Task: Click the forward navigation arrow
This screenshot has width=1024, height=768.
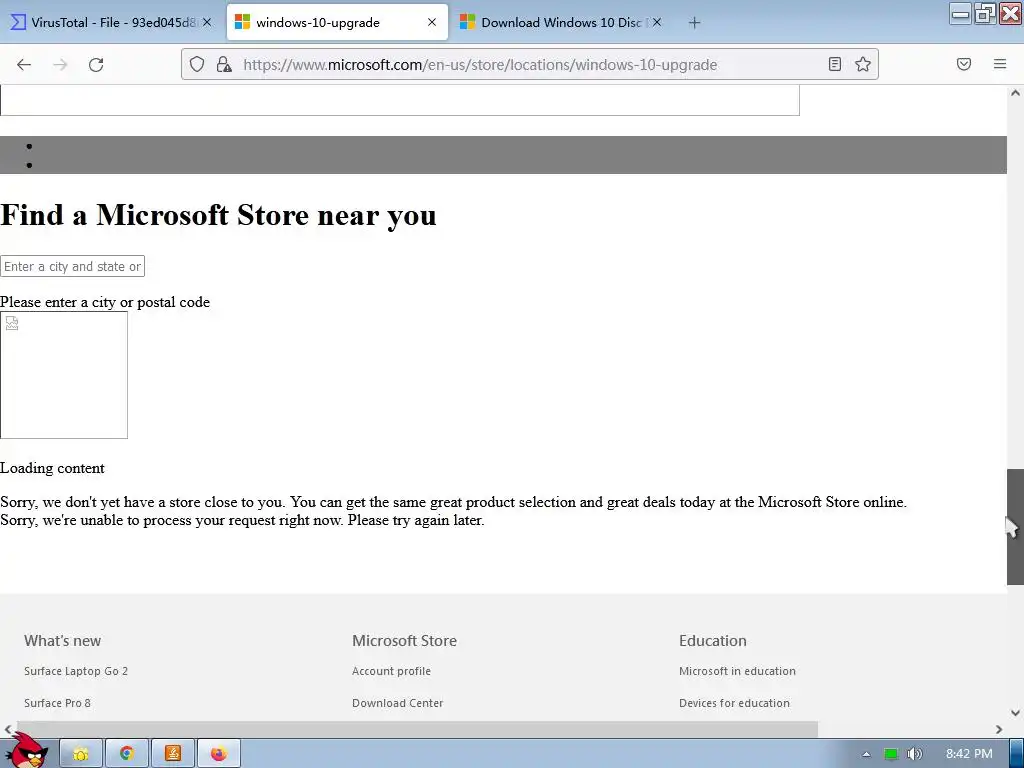Action: [60, 64]
